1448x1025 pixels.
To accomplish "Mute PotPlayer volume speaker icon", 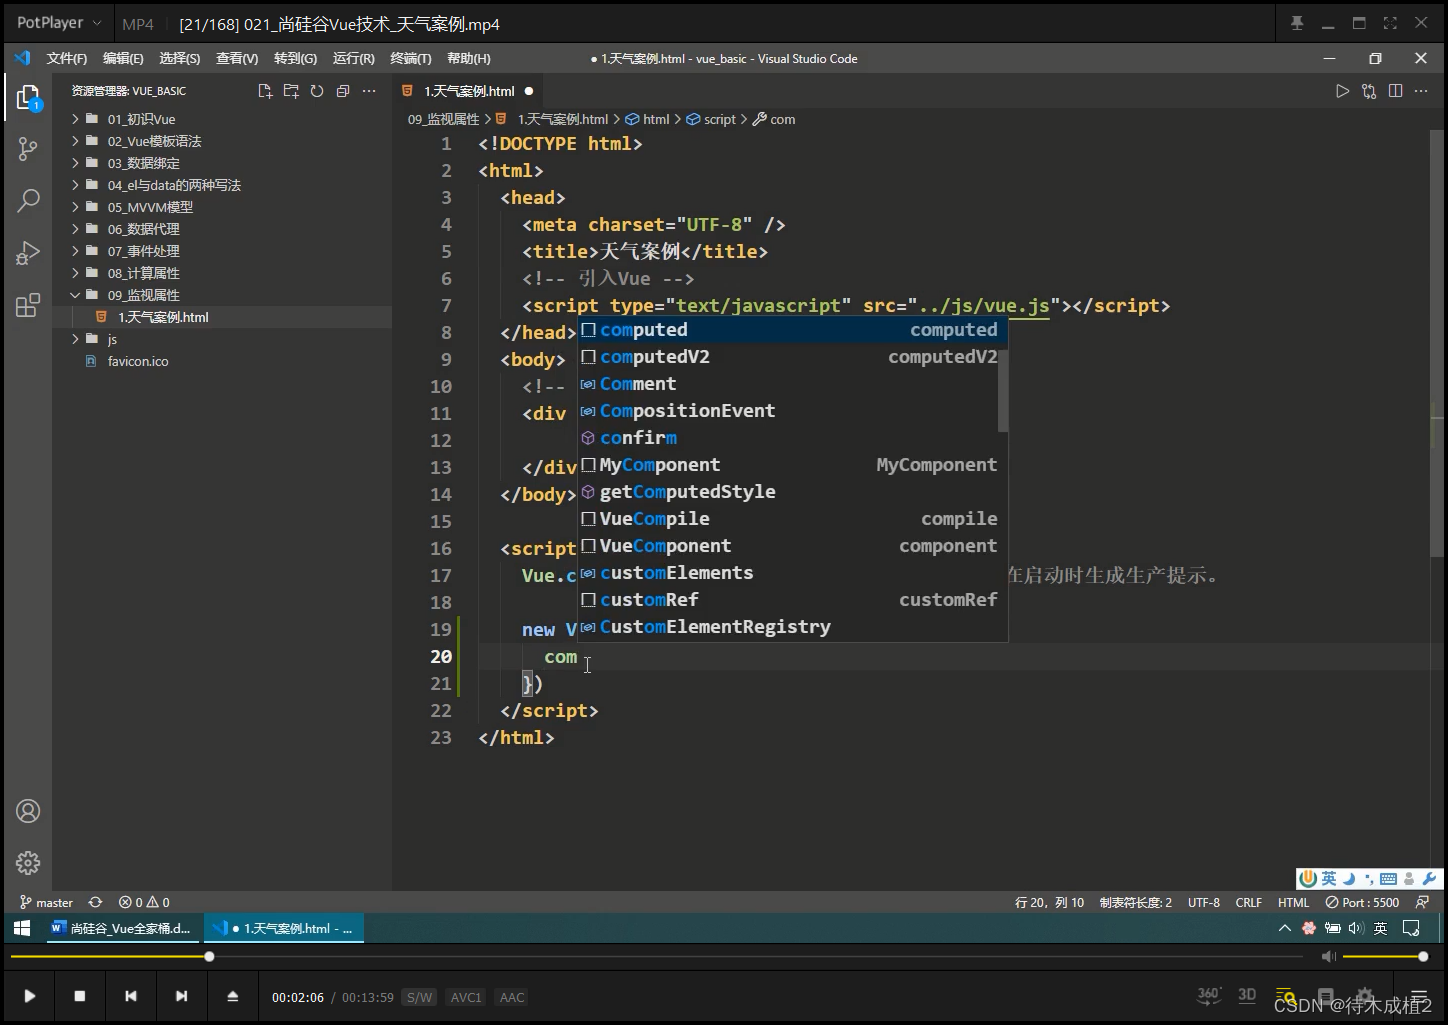I will pos(1328,956).
